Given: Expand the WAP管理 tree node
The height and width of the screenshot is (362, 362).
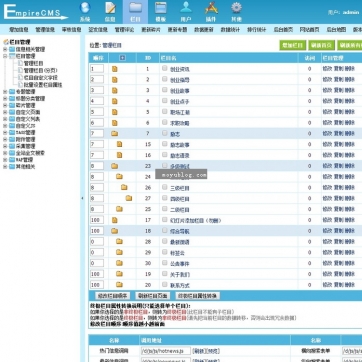Looking at the screenshot, I should 5,160.
